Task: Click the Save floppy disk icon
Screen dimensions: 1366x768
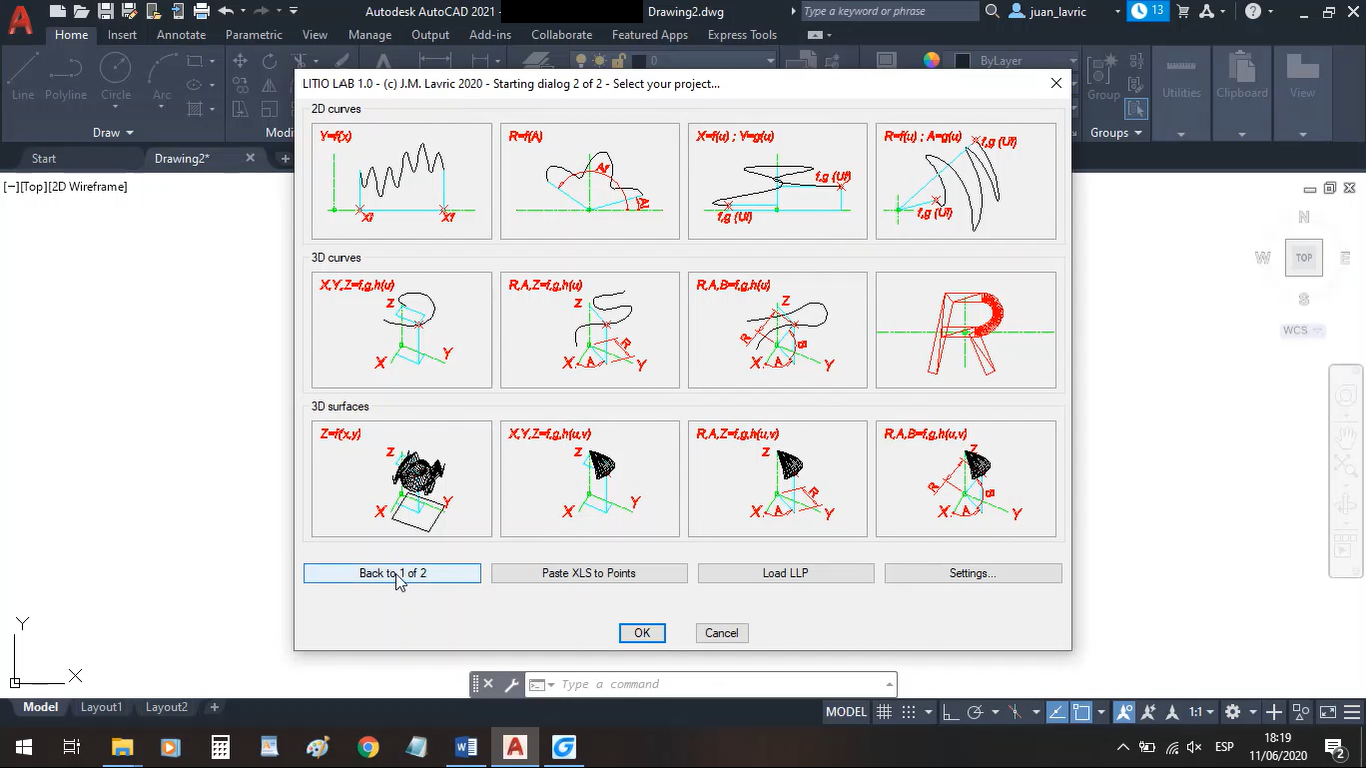Action: (x=105, y=11)
